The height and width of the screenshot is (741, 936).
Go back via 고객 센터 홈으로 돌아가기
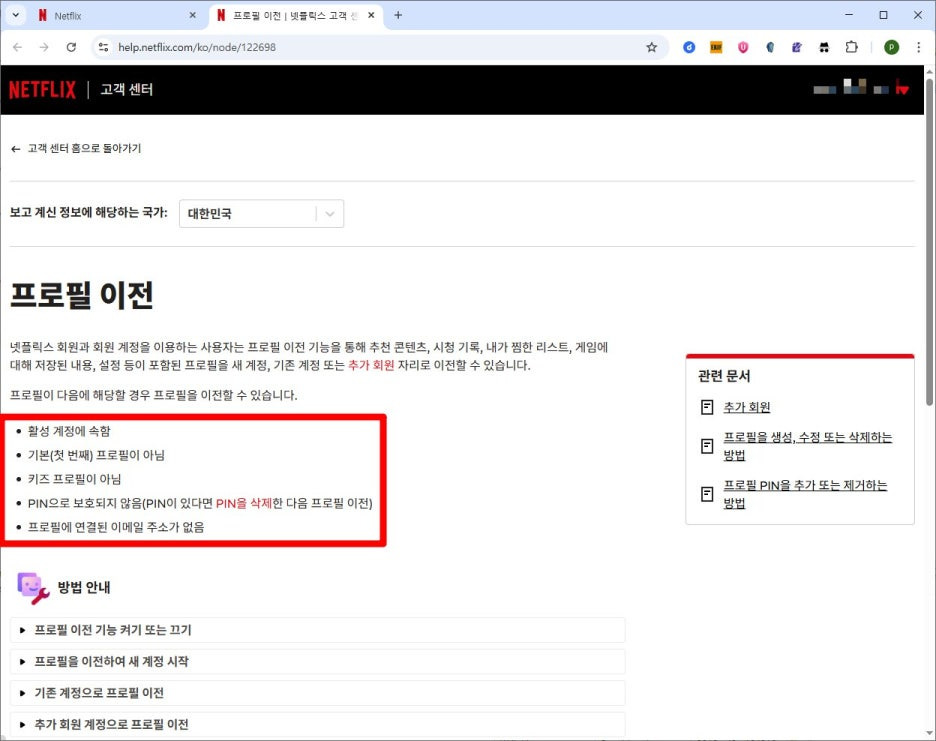[x=76, y=148]
